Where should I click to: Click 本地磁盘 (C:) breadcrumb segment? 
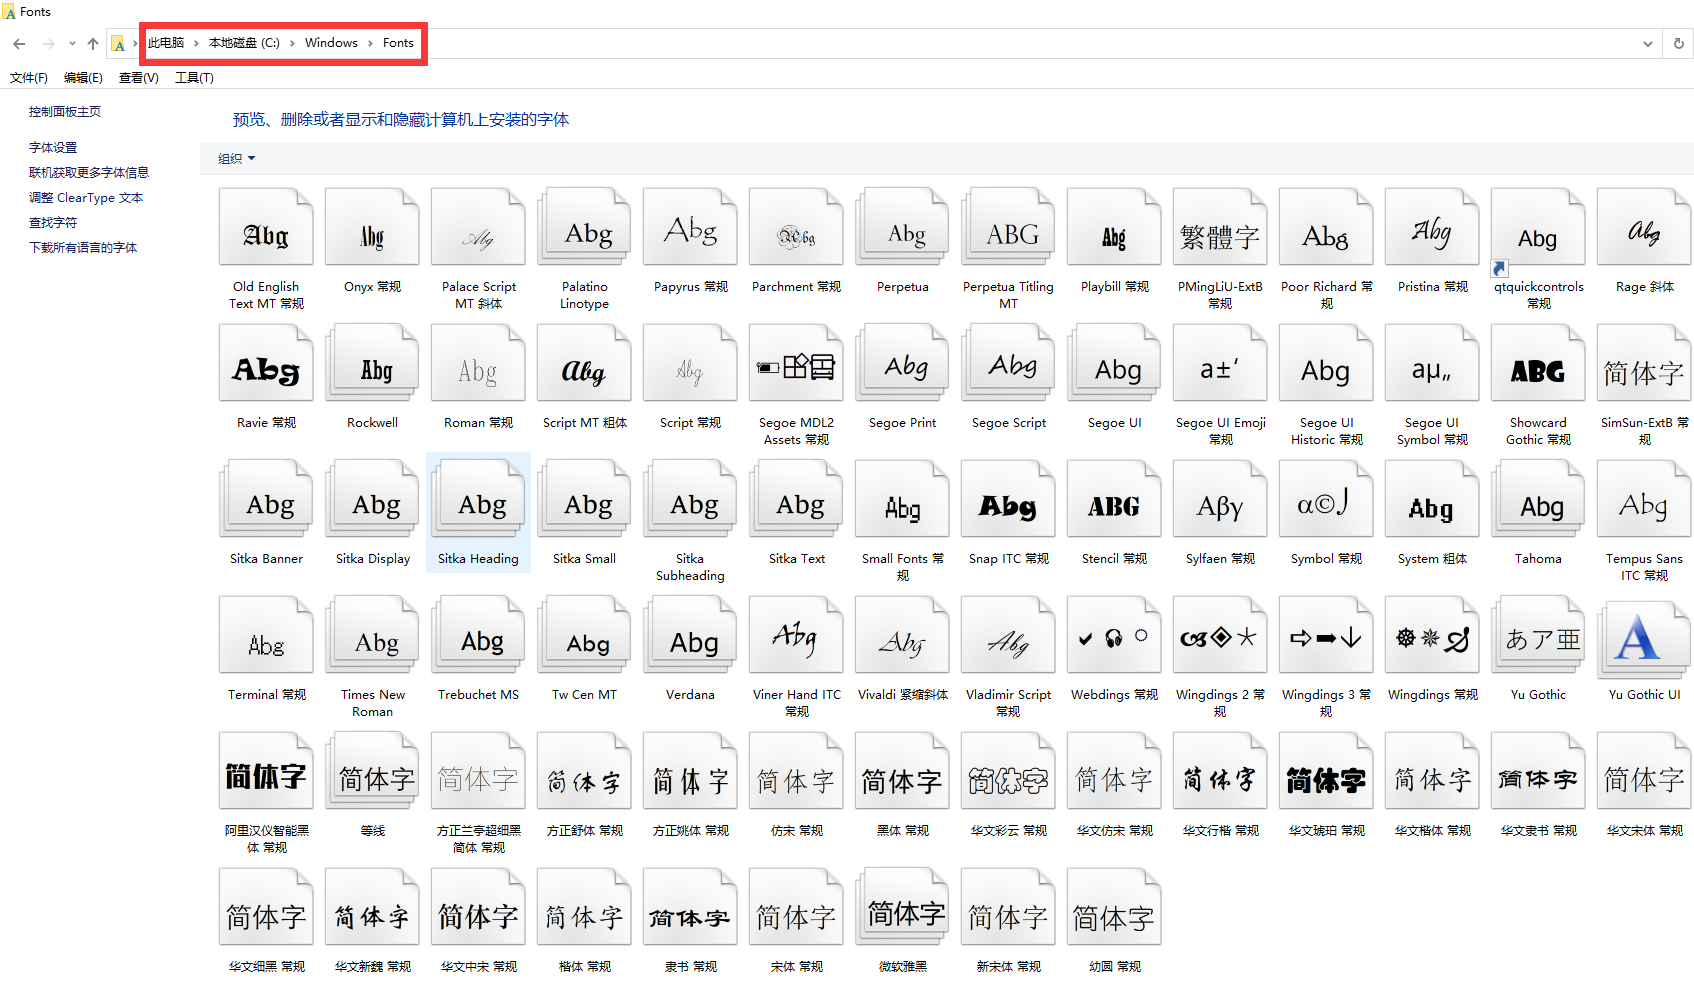pos(244,43)
